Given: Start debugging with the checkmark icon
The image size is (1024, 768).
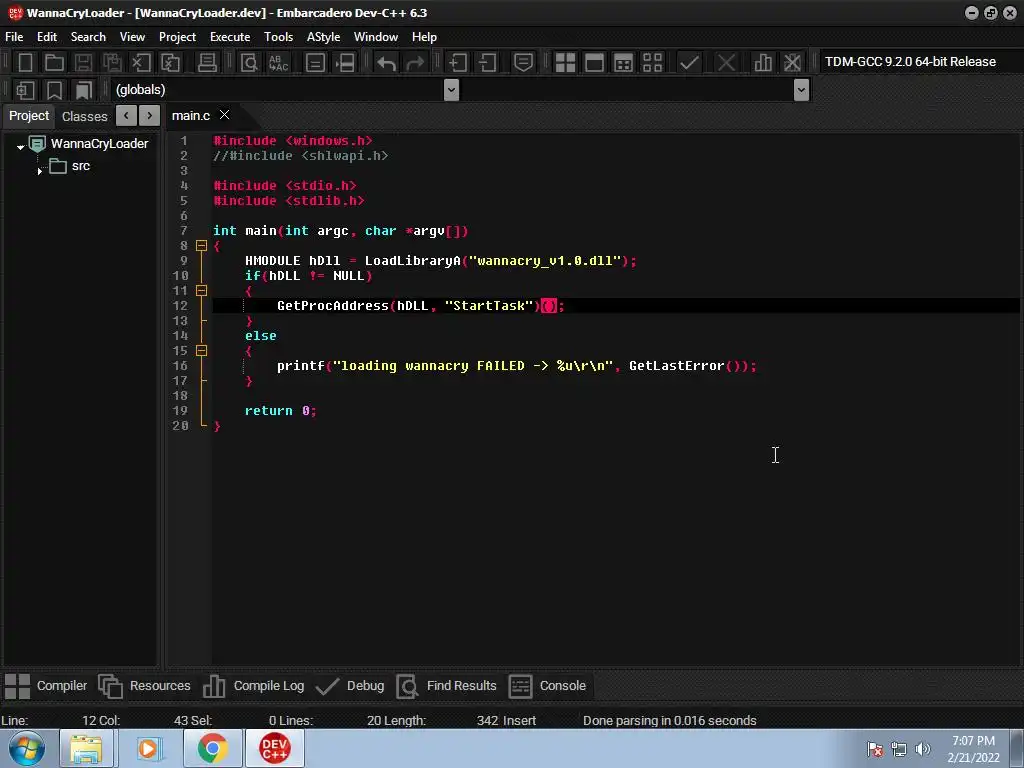Looking at the screenshot, I should click(689, 63).
